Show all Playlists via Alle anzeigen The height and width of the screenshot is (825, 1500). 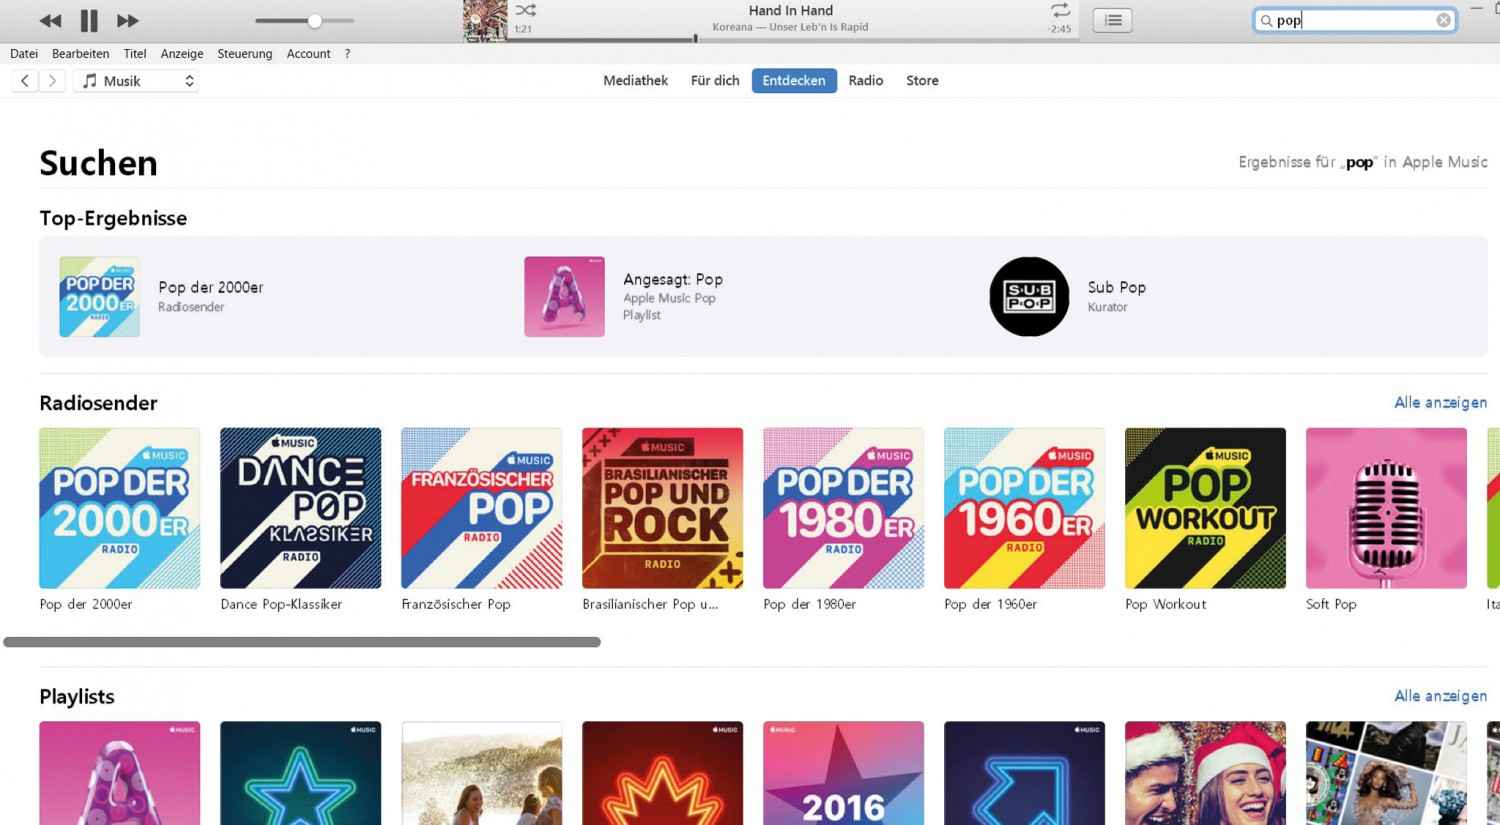pos(1440,696)
